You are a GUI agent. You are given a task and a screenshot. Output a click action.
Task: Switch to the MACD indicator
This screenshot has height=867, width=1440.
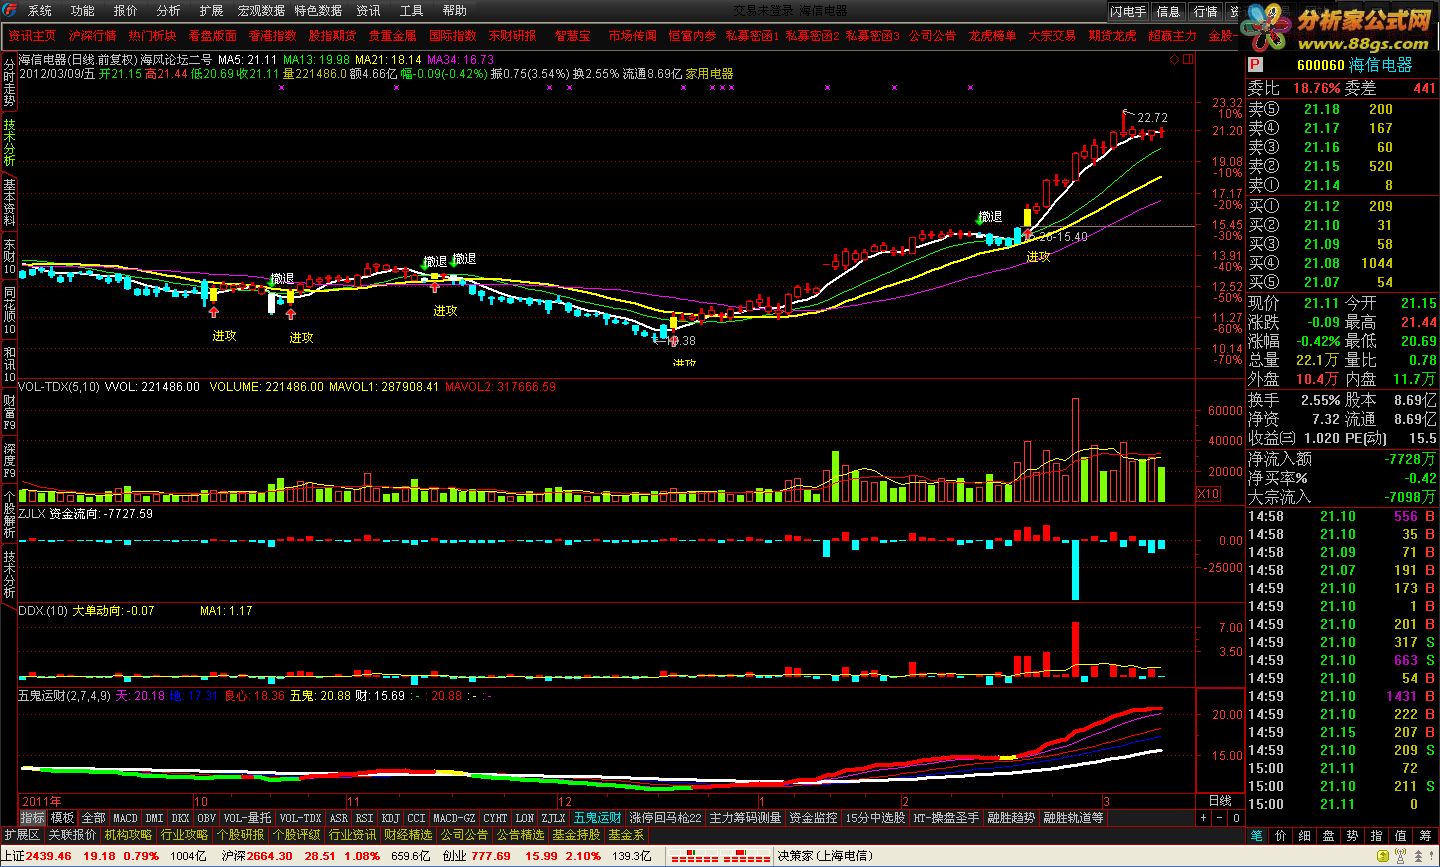125,818
